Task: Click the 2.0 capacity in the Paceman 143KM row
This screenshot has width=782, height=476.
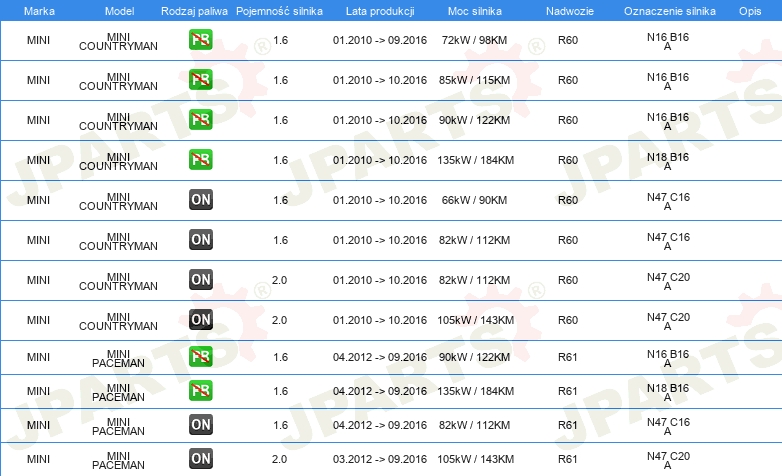Action: [x=279, y=459]
